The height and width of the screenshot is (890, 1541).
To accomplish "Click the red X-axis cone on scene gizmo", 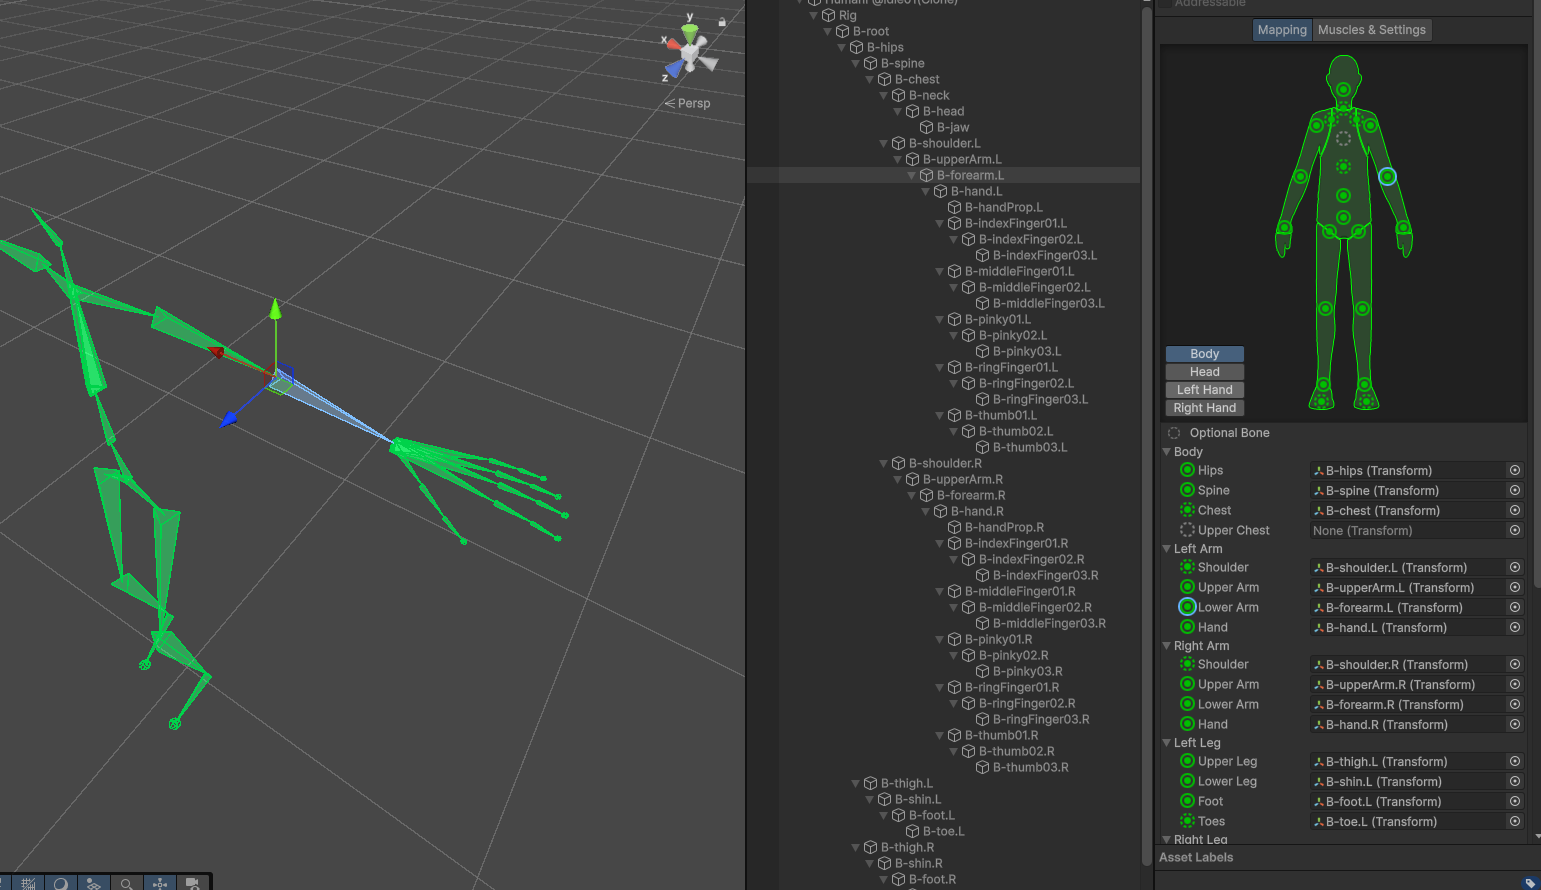I will pos(672,44).
